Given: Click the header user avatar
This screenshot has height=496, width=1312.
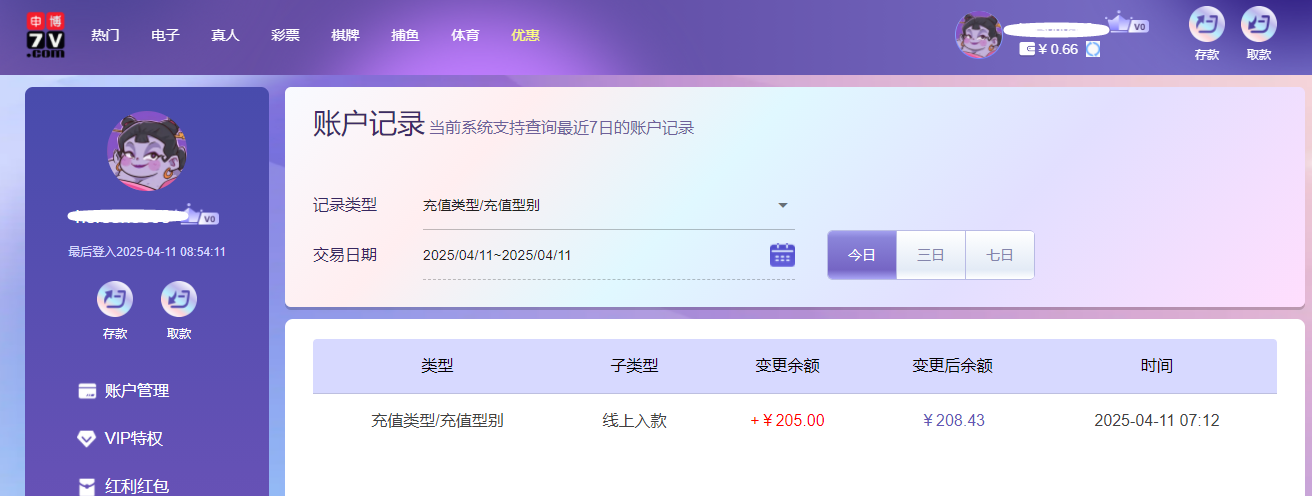Looking at the screenshot, I should 979,36.
